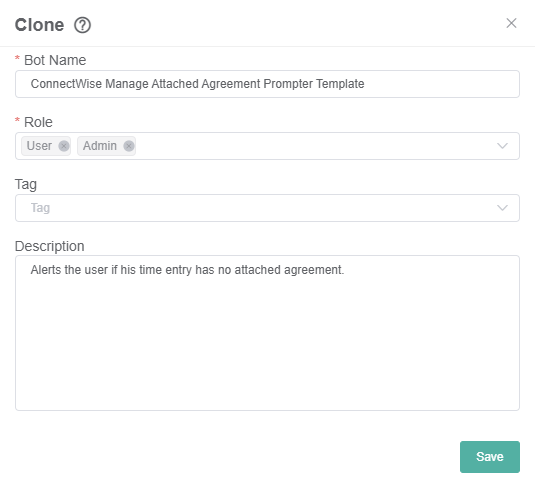Remove the User role tag
Image resolution: width=535 pixels, height=500 pixels.
[x=63, y=146]
